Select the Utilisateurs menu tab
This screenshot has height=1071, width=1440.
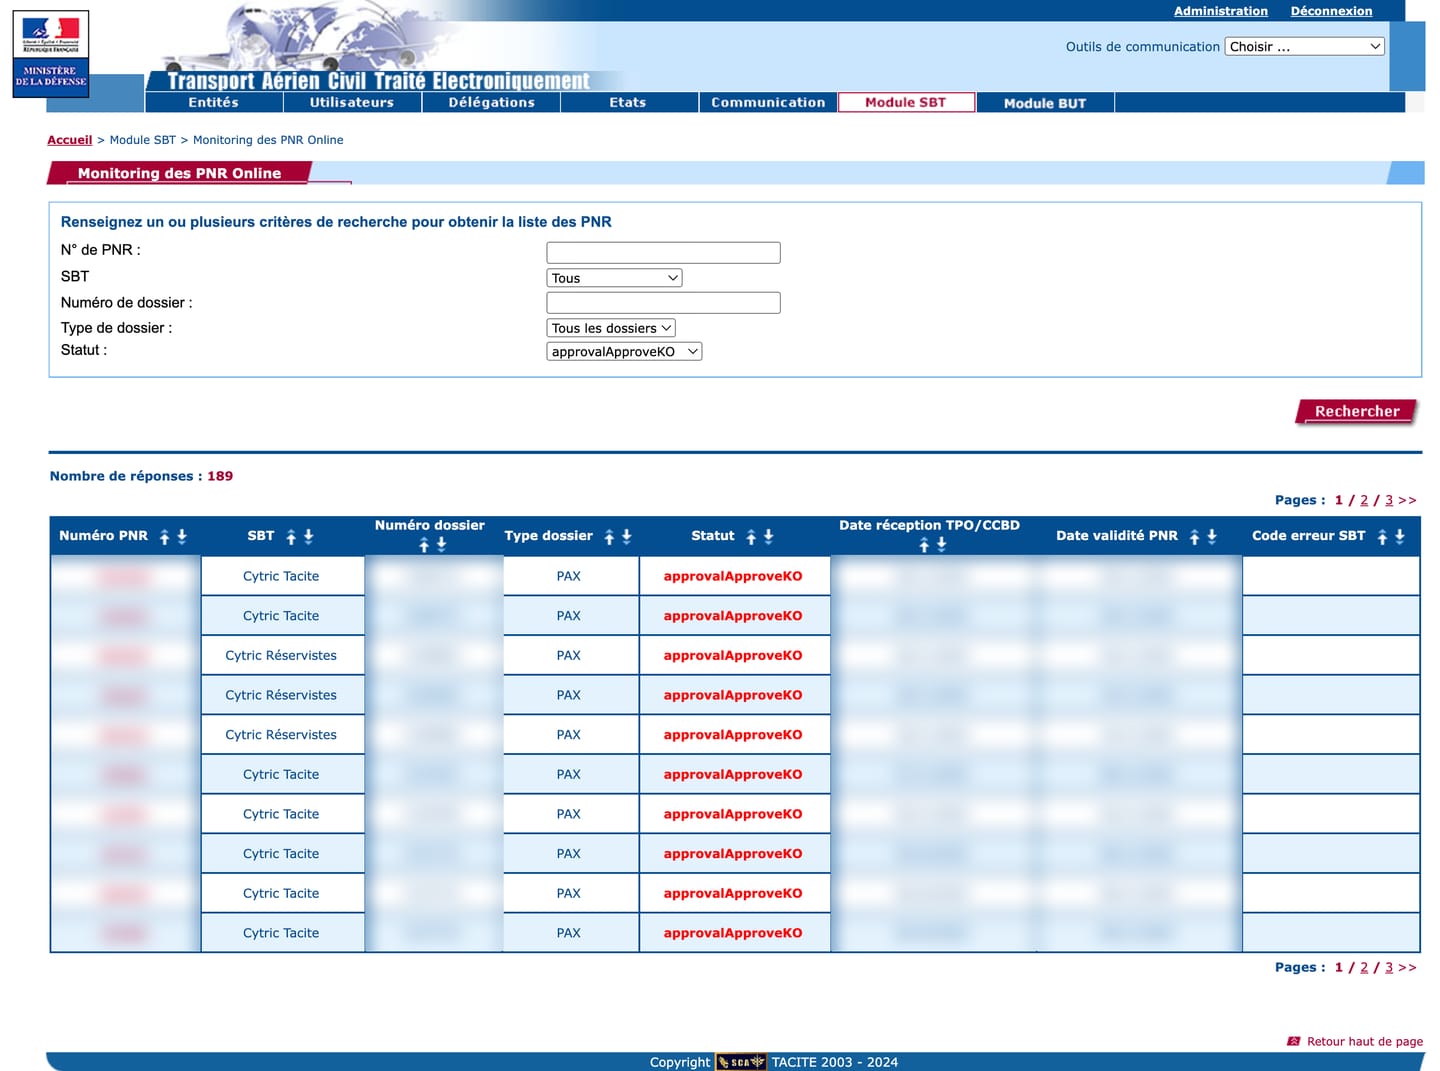click(352, 102)
